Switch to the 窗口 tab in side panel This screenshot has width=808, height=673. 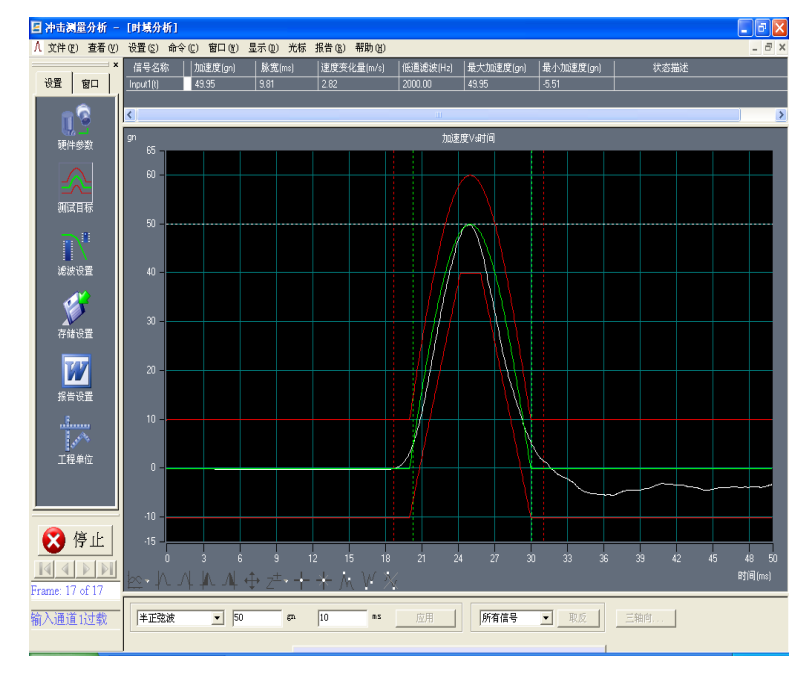pos(90,84)
